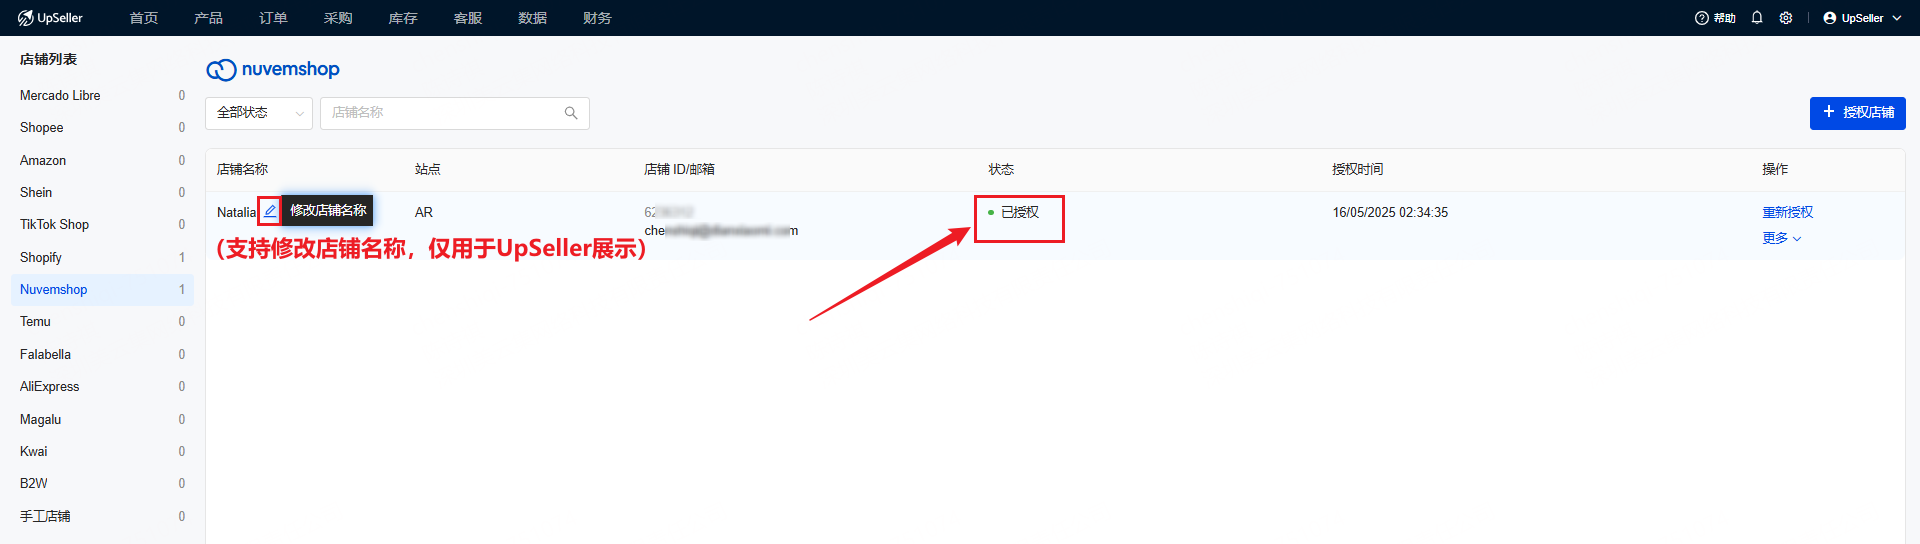Select Kwai in store list
Screen dimensions: 1920x544
click(102, 451)
